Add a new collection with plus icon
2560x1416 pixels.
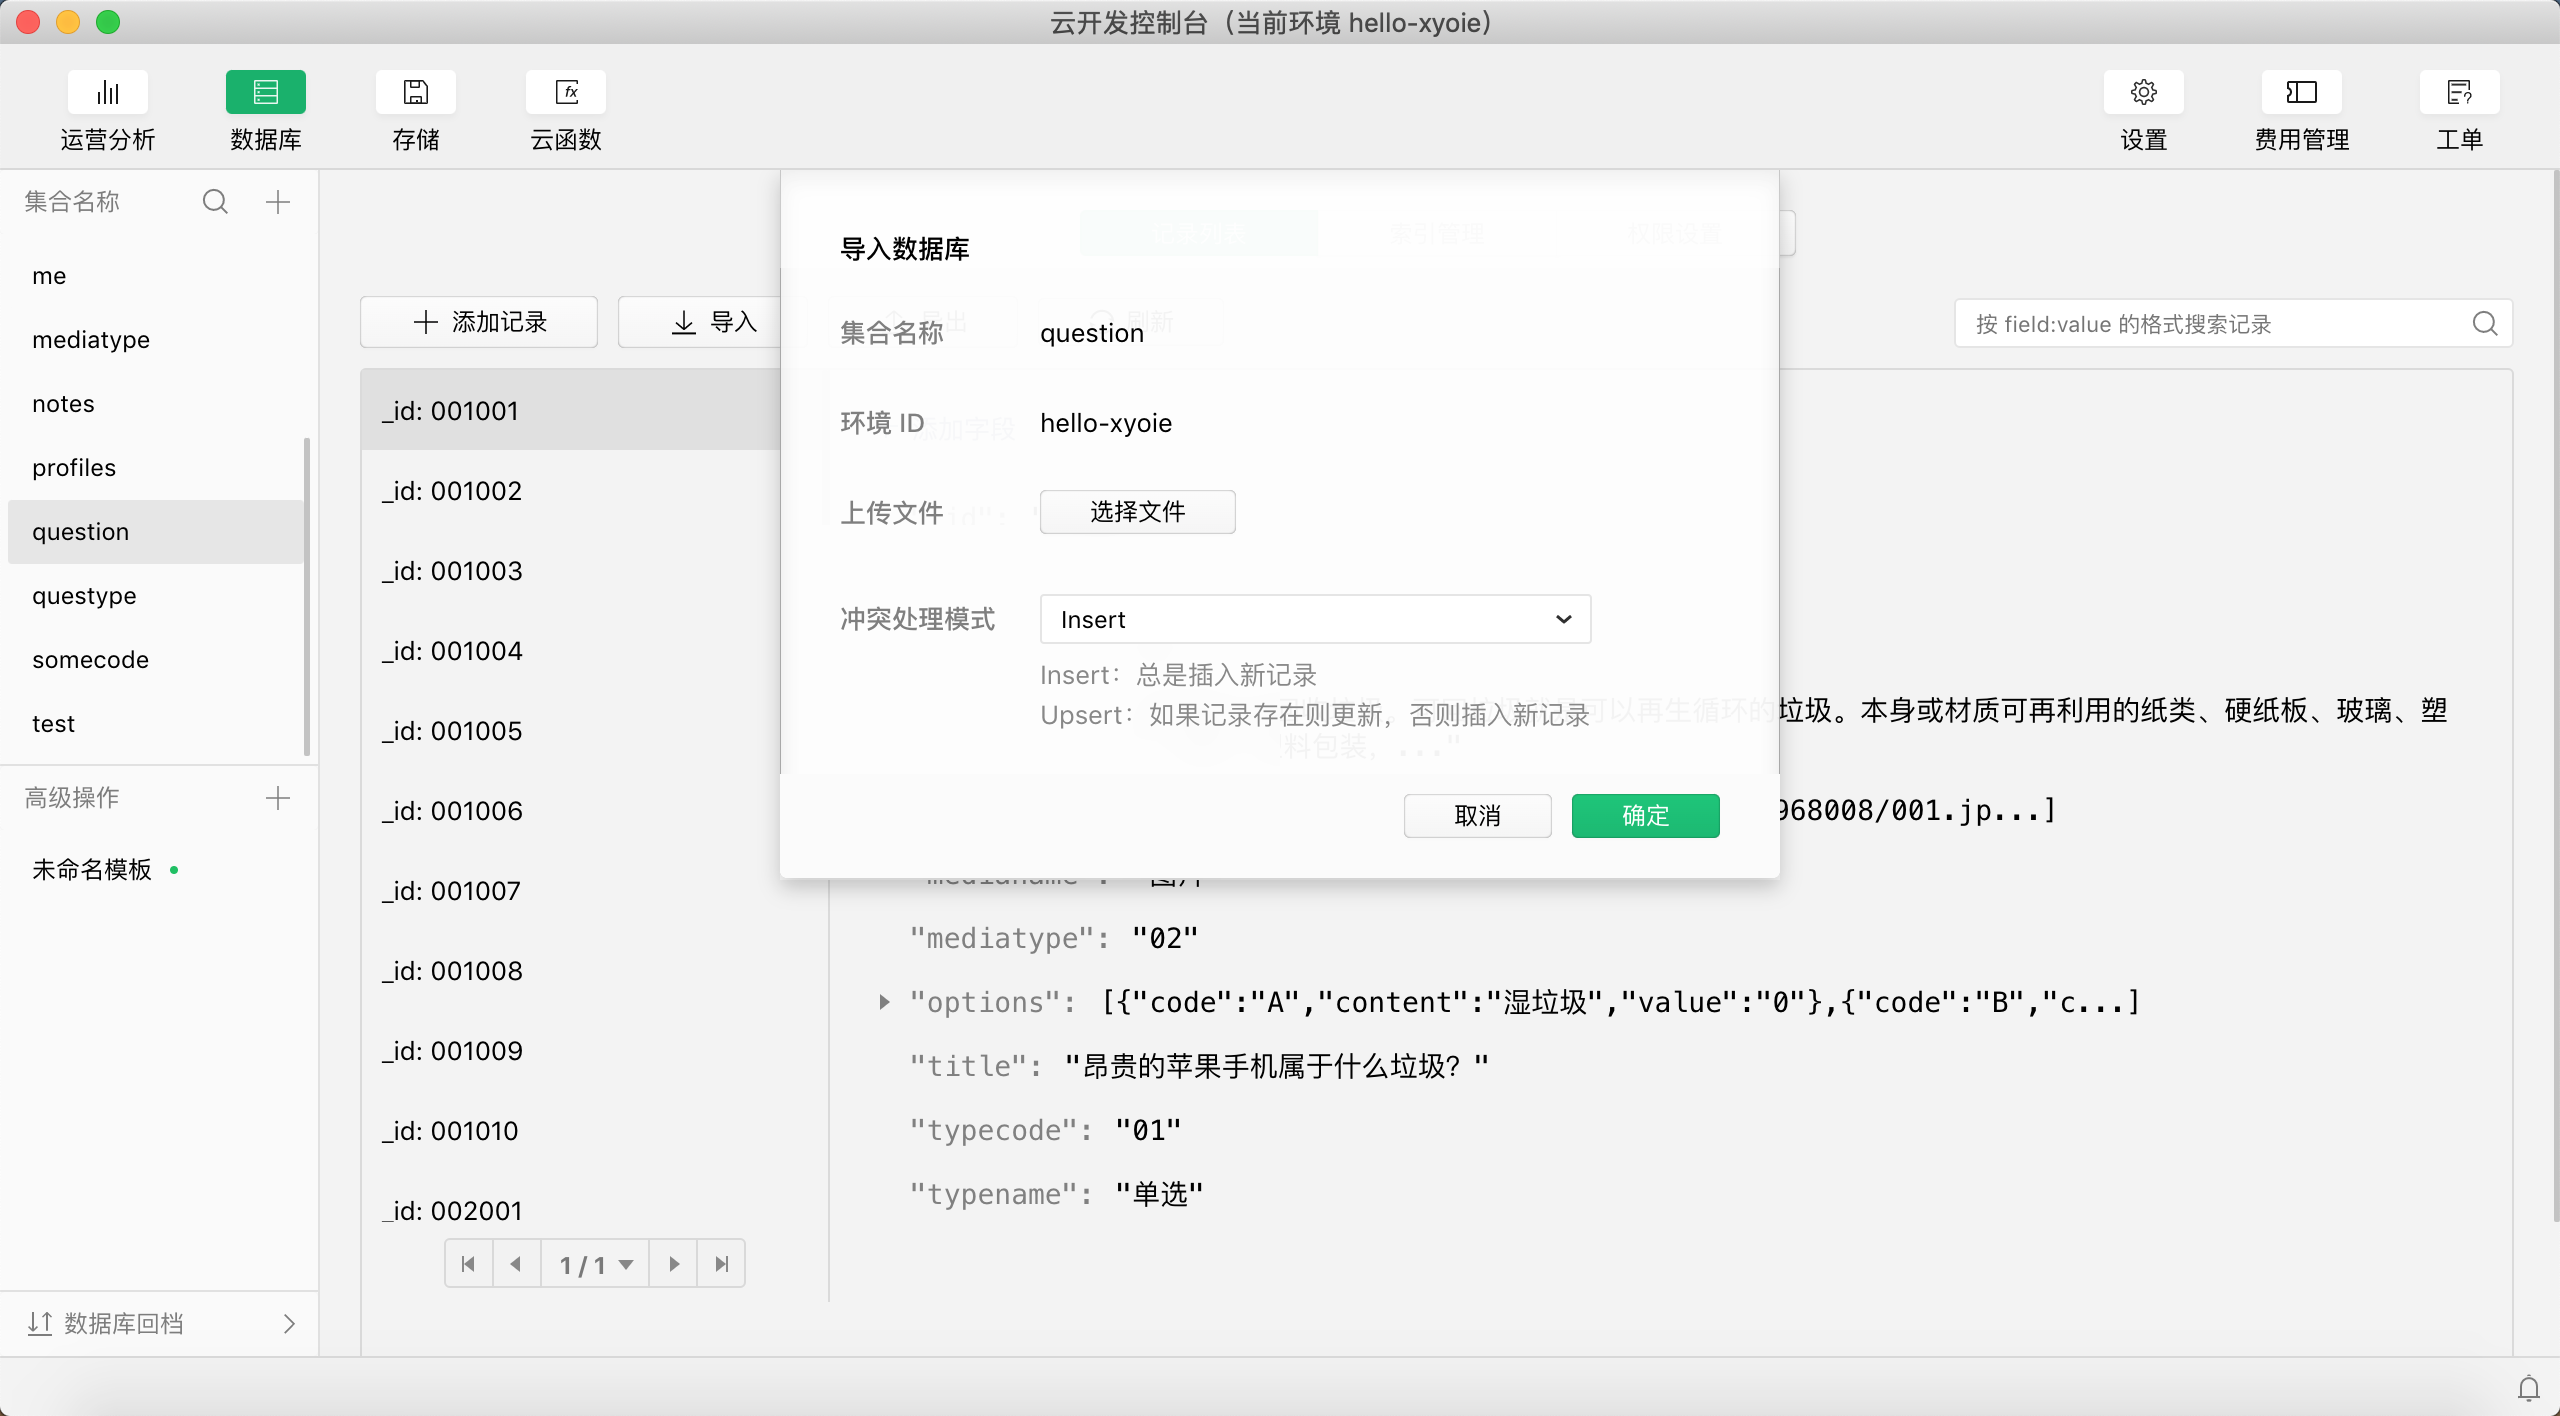[x=278, y=202]
